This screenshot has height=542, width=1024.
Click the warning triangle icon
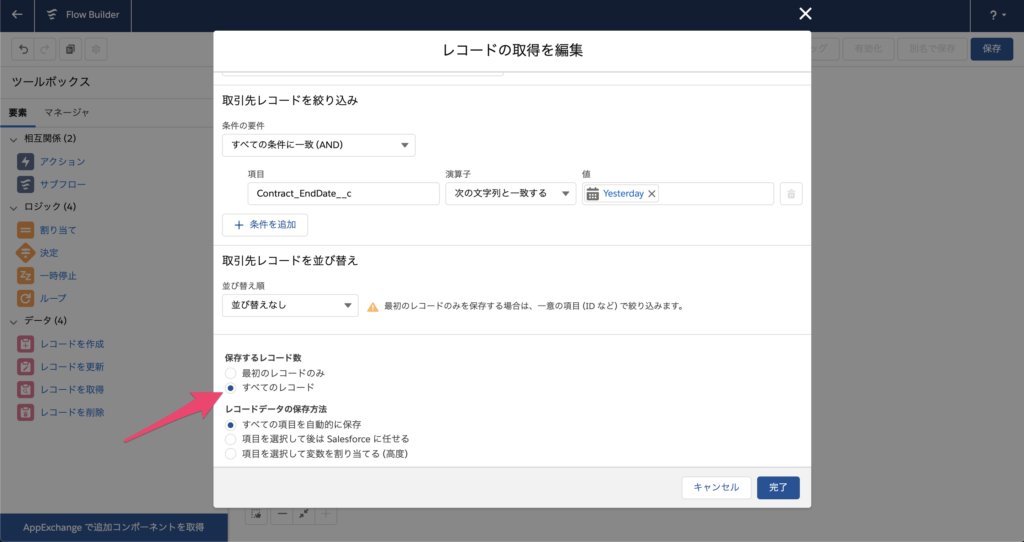[x=372, y=306]
